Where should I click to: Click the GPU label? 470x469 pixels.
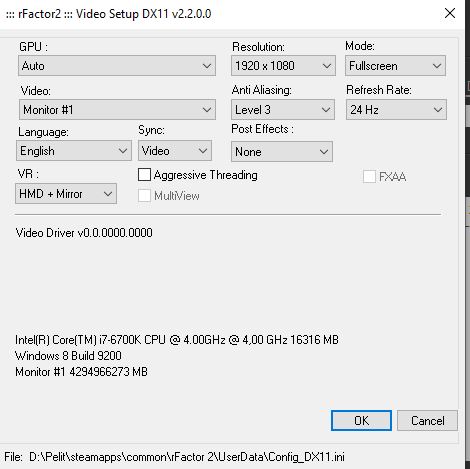(x=33, y=47)
